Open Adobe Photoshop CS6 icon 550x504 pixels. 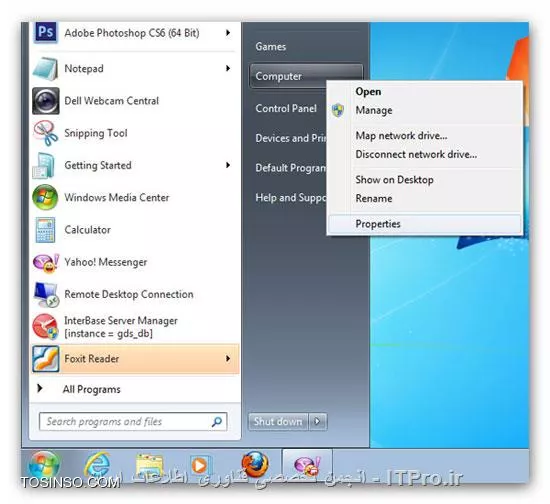pos(46,32)
